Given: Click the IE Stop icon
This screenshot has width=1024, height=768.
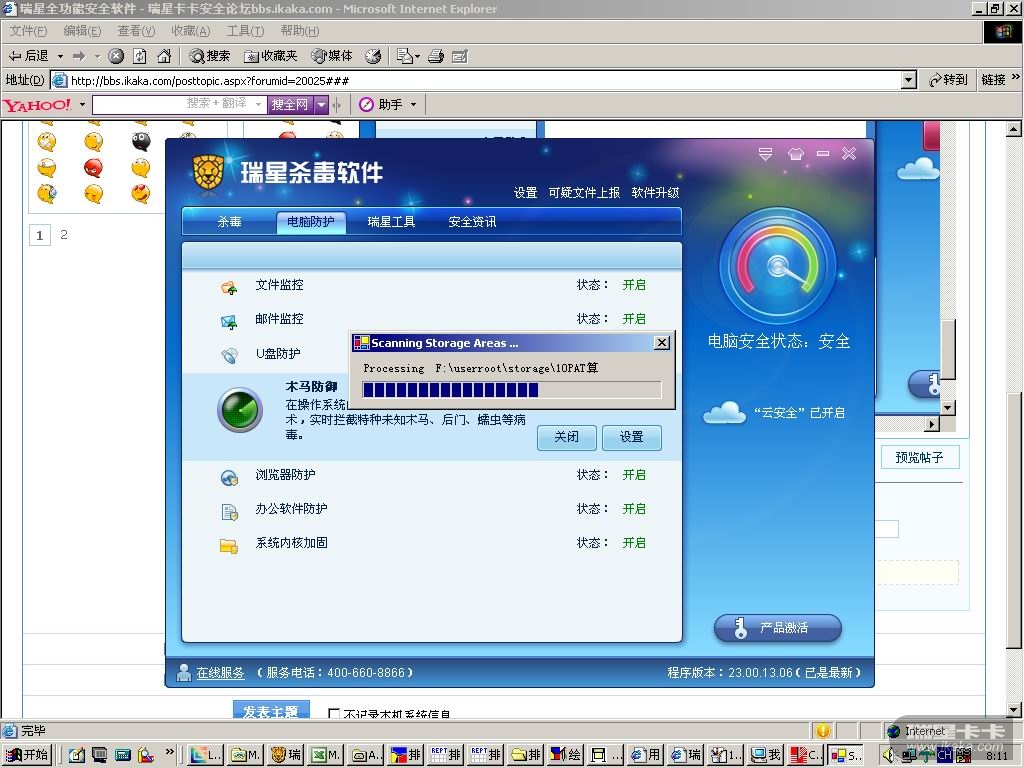Looking at the screenshot, I should point(116,56).
